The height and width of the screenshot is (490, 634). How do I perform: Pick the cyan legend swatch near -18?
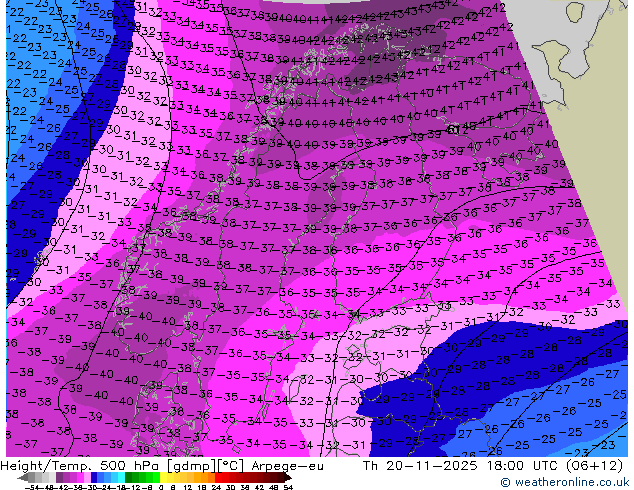point(122,477)
